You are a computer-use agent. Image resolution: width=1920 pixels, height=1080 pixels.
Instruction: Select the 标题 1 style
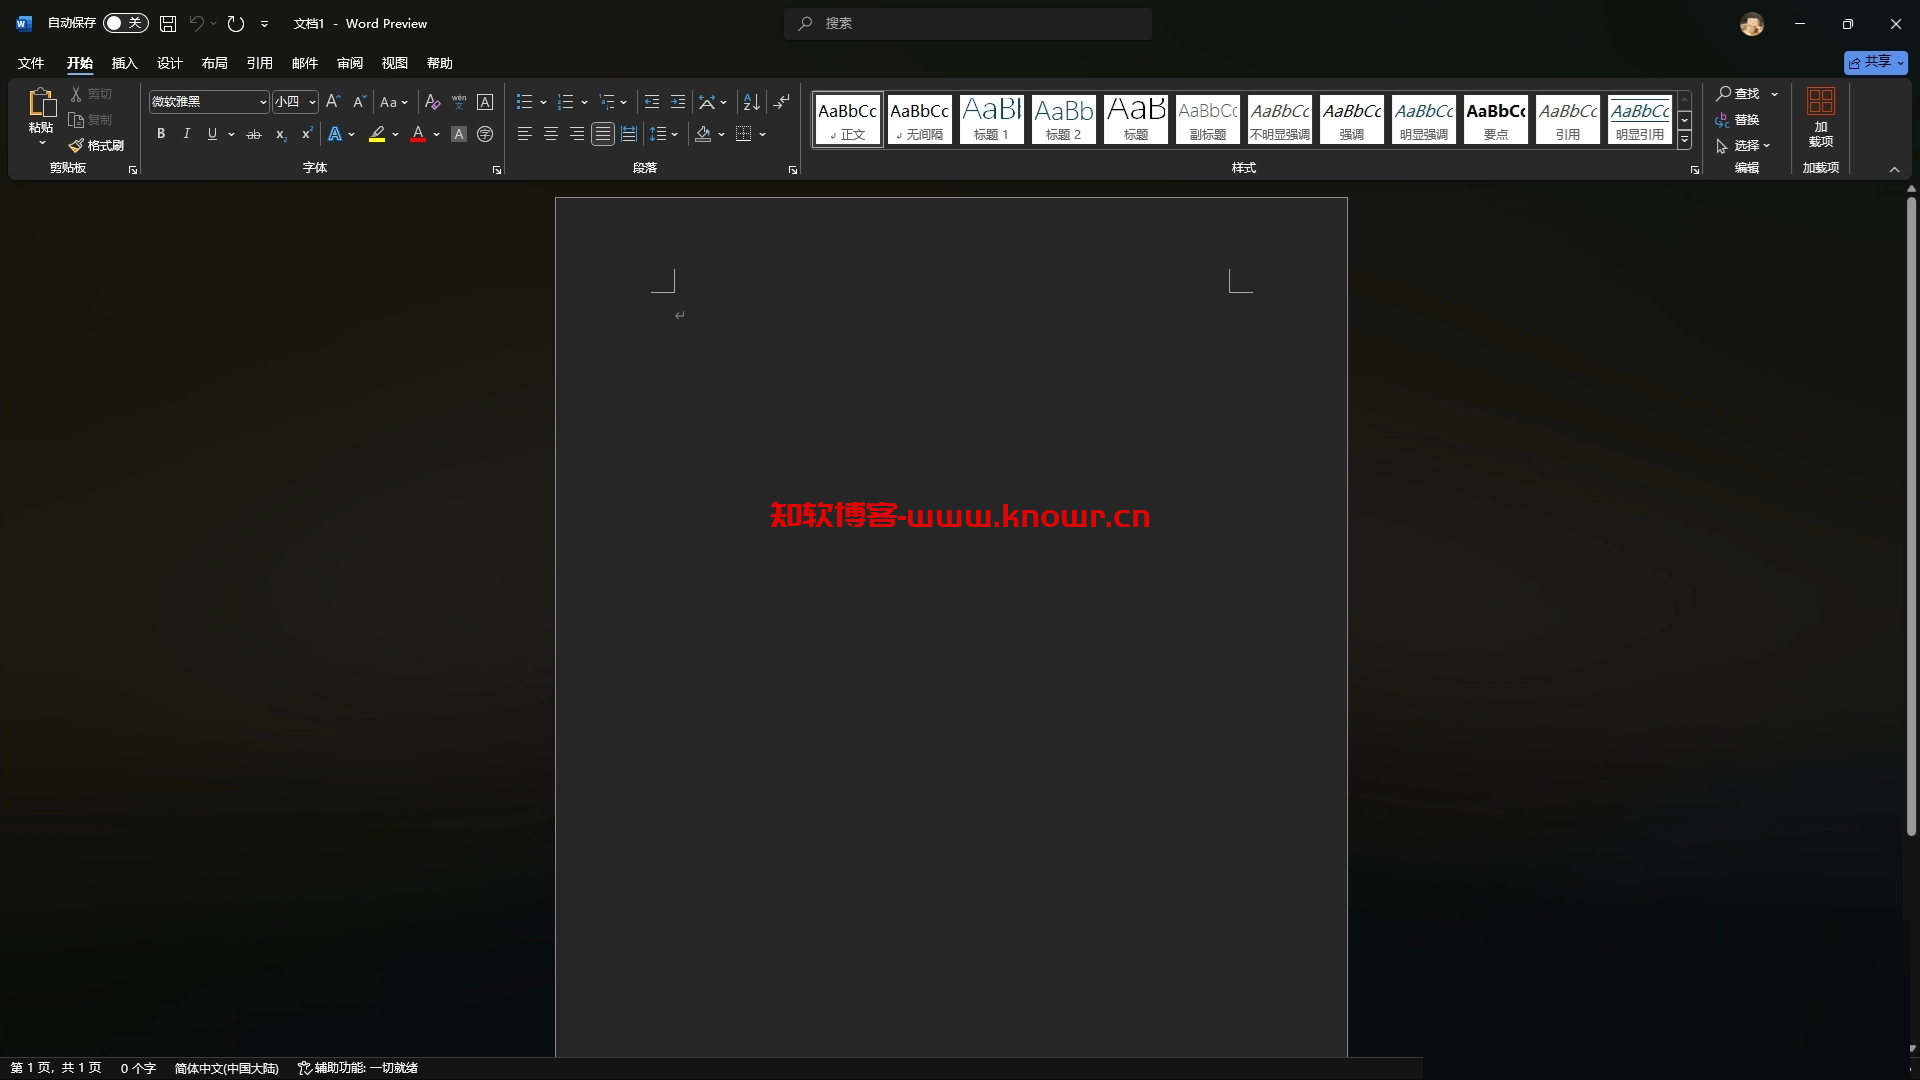[x=992, y=119]
